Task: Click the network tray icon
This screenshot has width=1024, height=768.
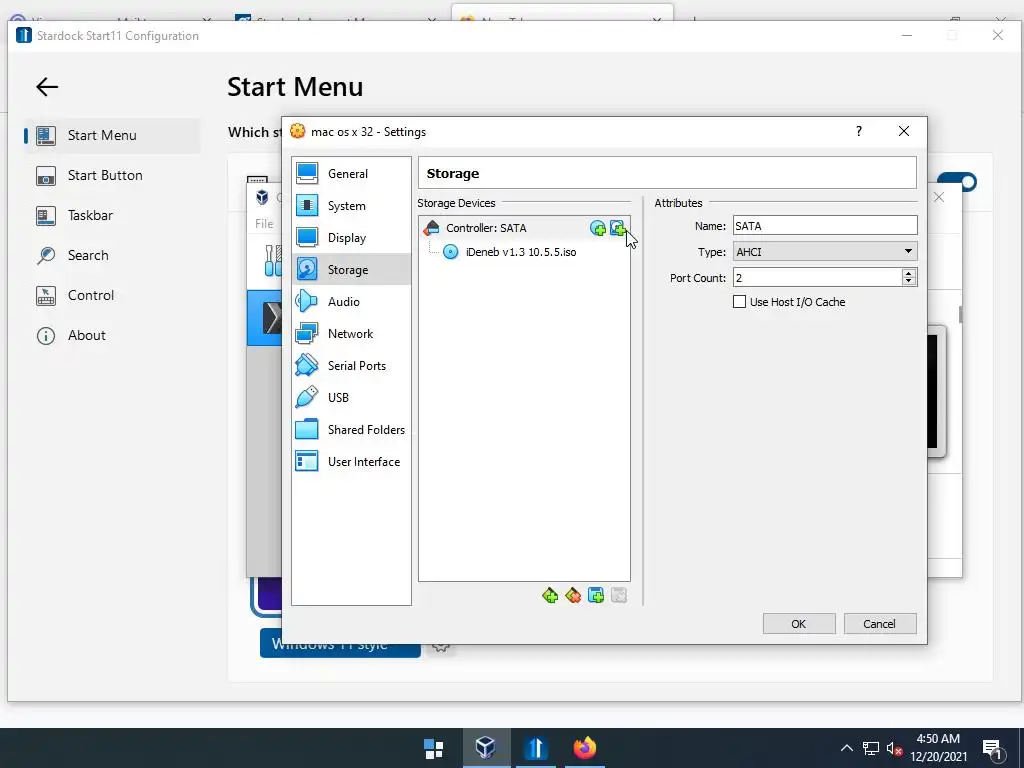Action: tap(871, 748)
